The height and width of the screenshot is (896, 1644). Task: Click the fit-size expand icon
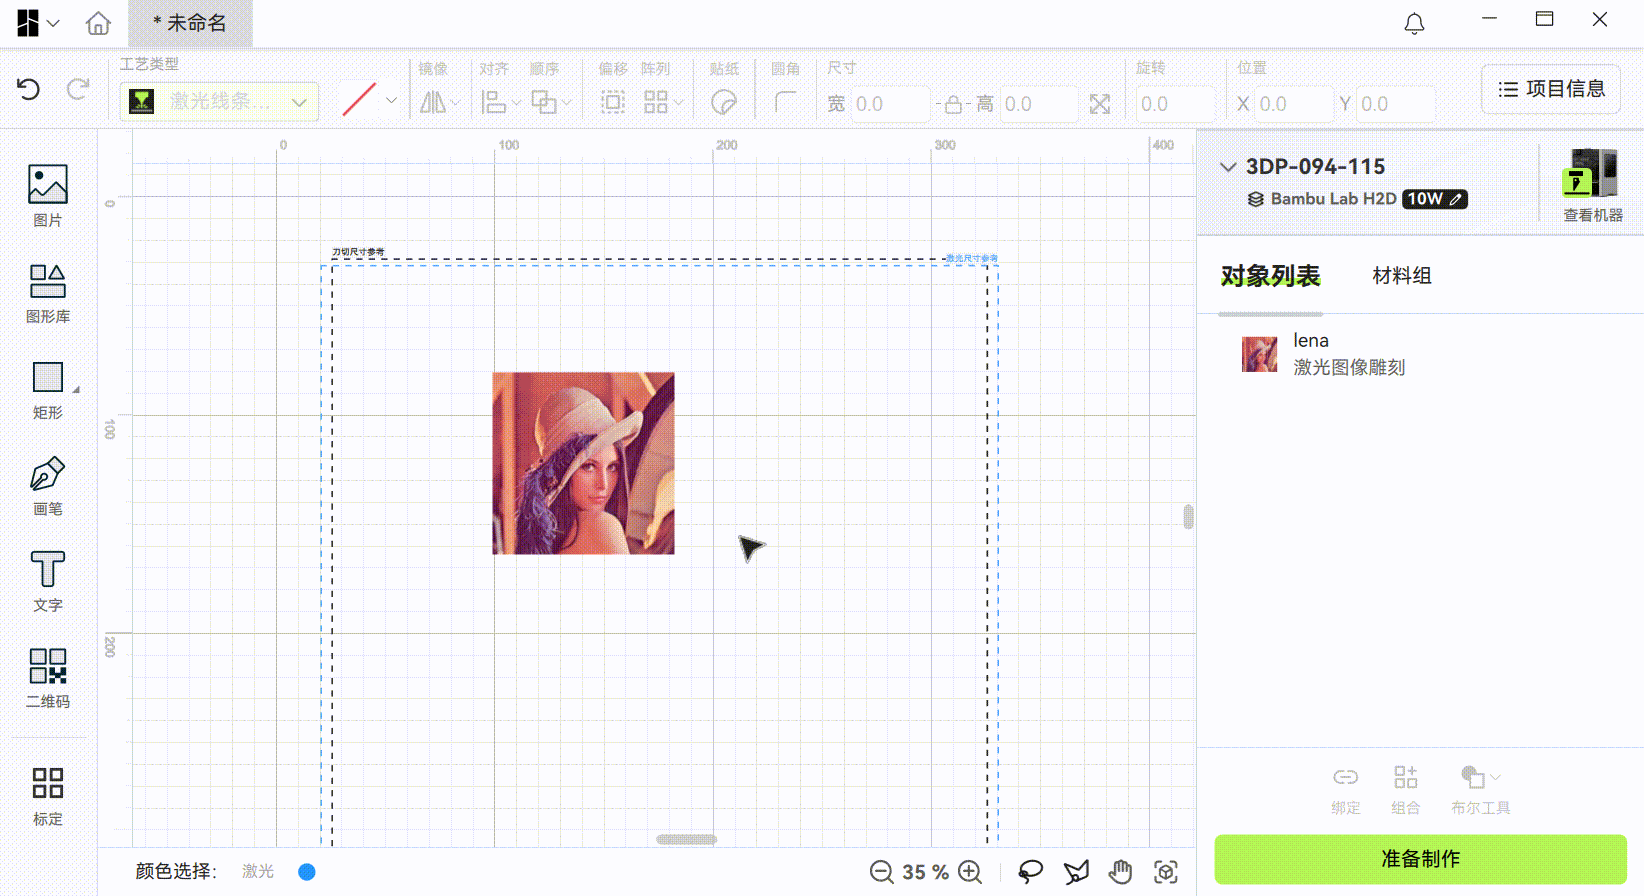coord(1100,104)
